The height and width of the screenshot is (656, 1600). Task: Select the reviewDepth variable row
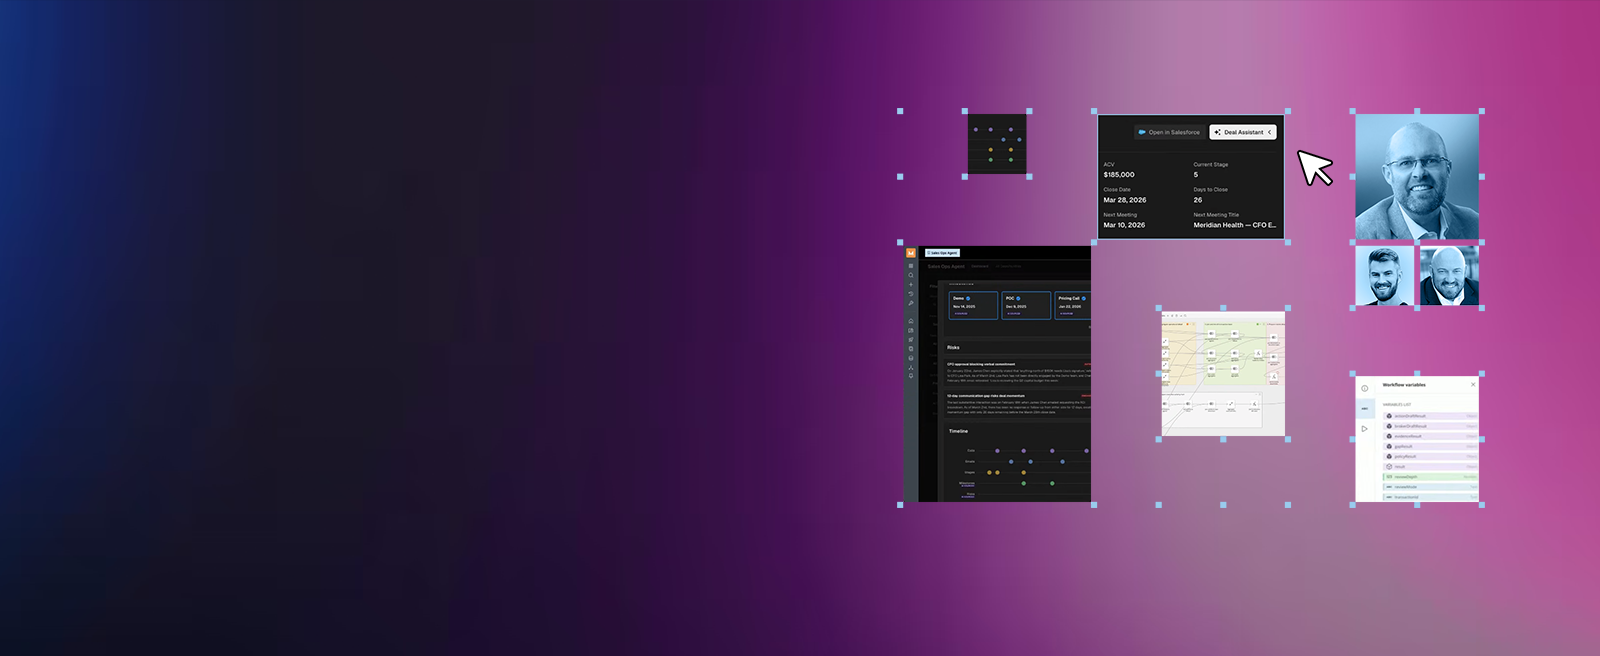pos(1431,477)
